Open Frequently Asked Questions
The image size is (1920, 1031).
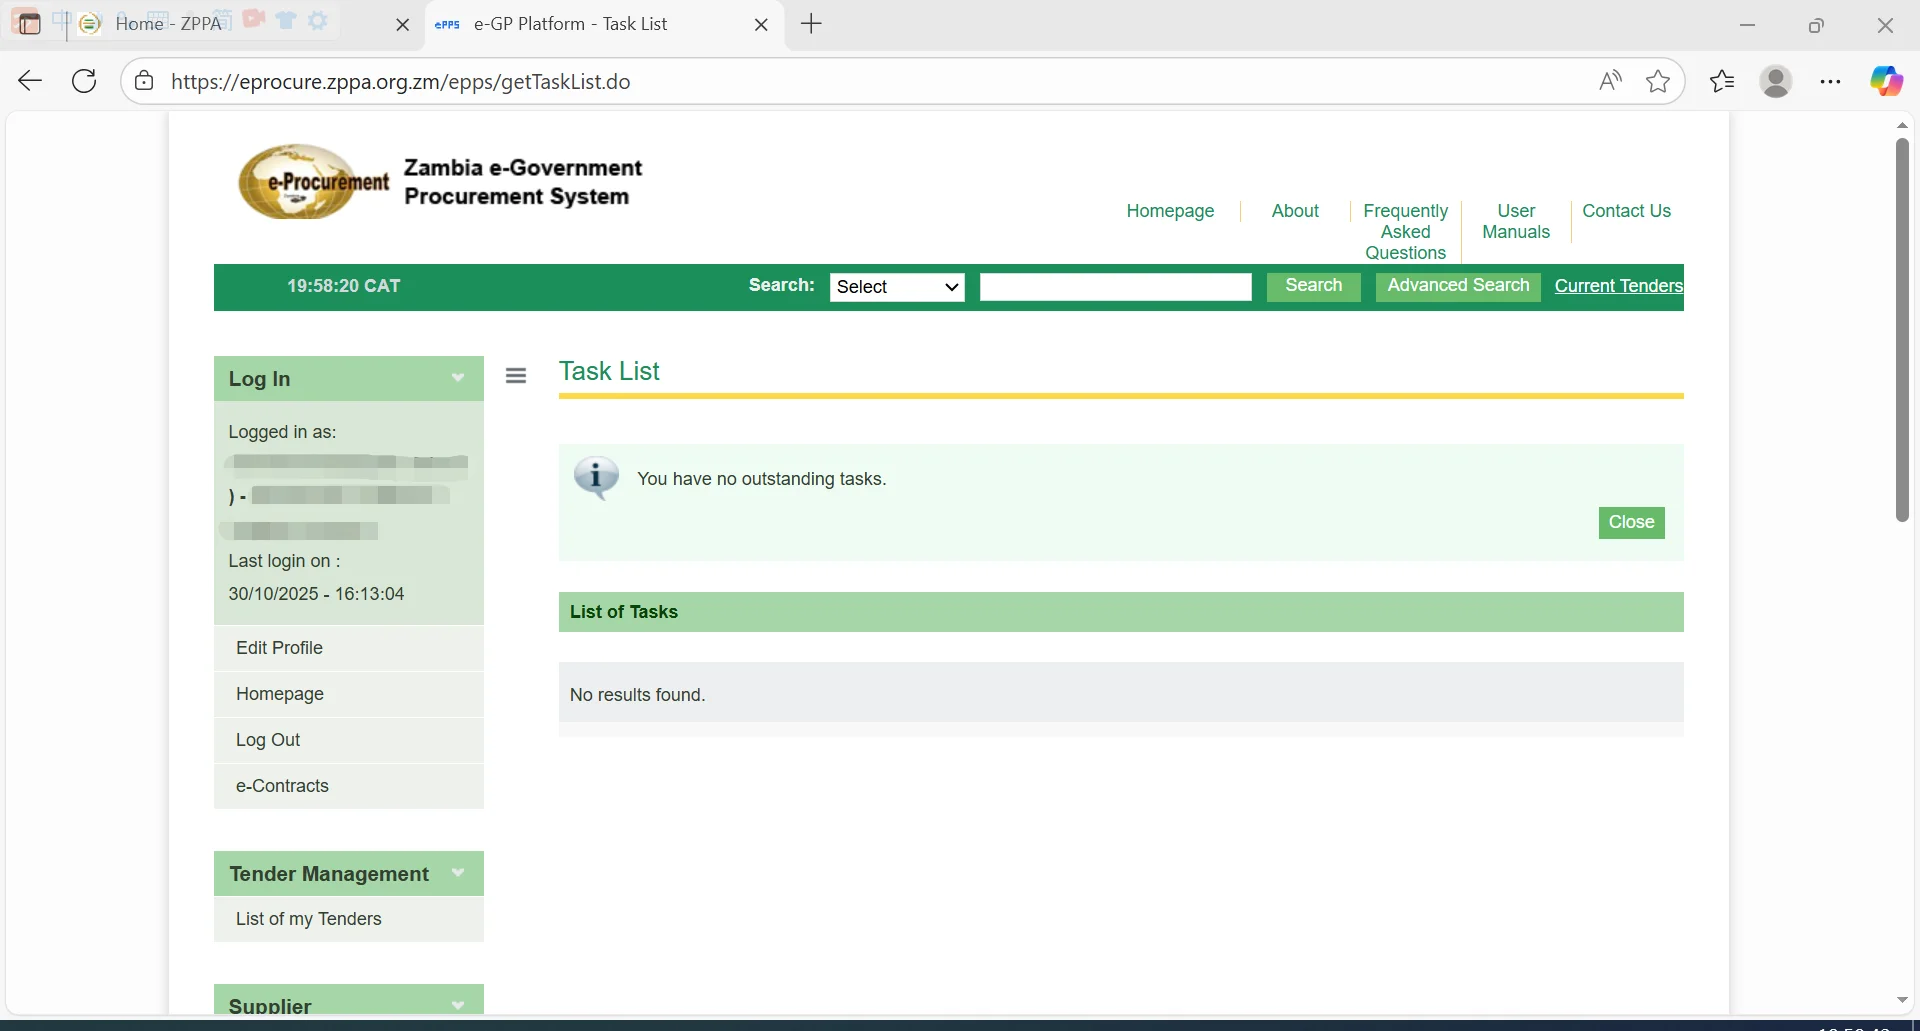1405,232
